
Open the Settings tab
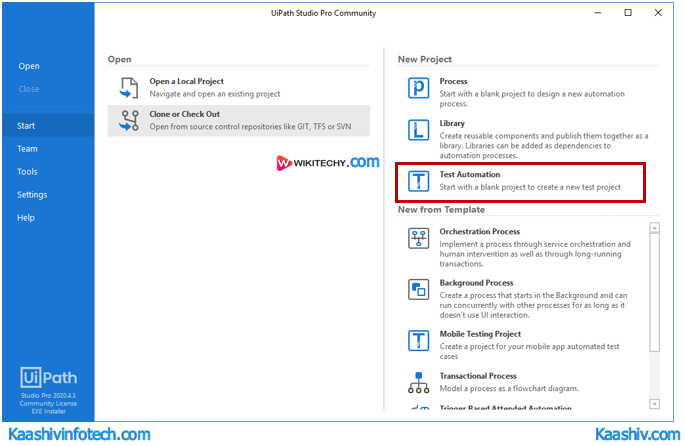click(x=32, y=195)
